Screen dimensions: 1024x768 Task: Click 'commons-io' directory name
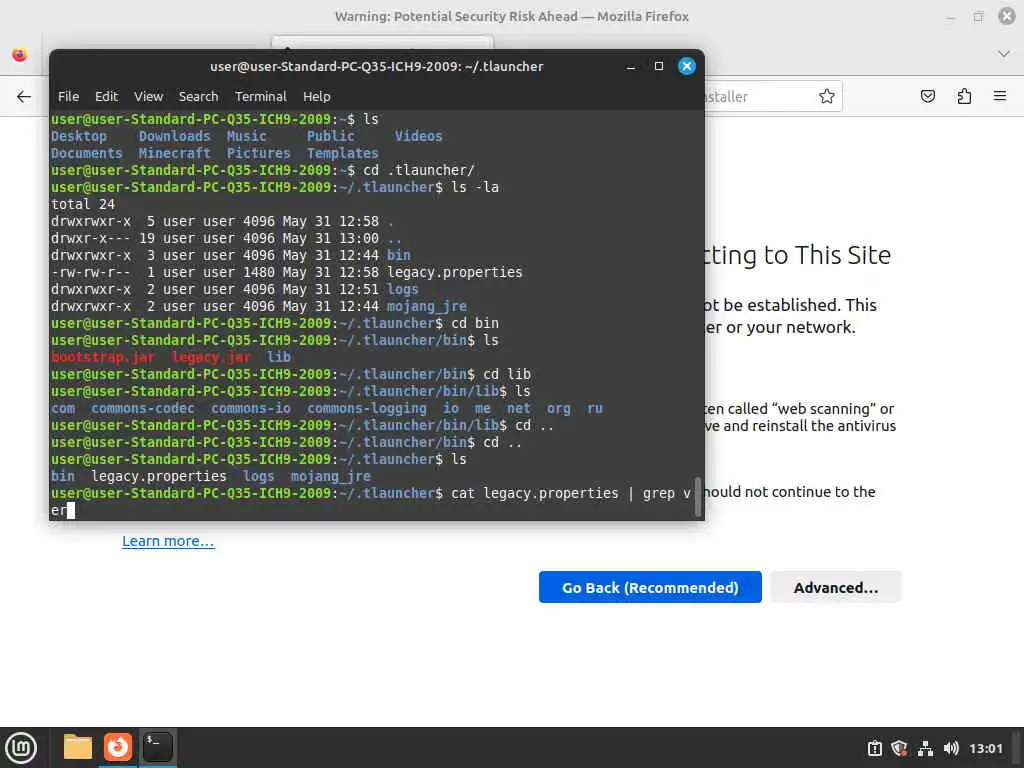[x=251, y=408]
